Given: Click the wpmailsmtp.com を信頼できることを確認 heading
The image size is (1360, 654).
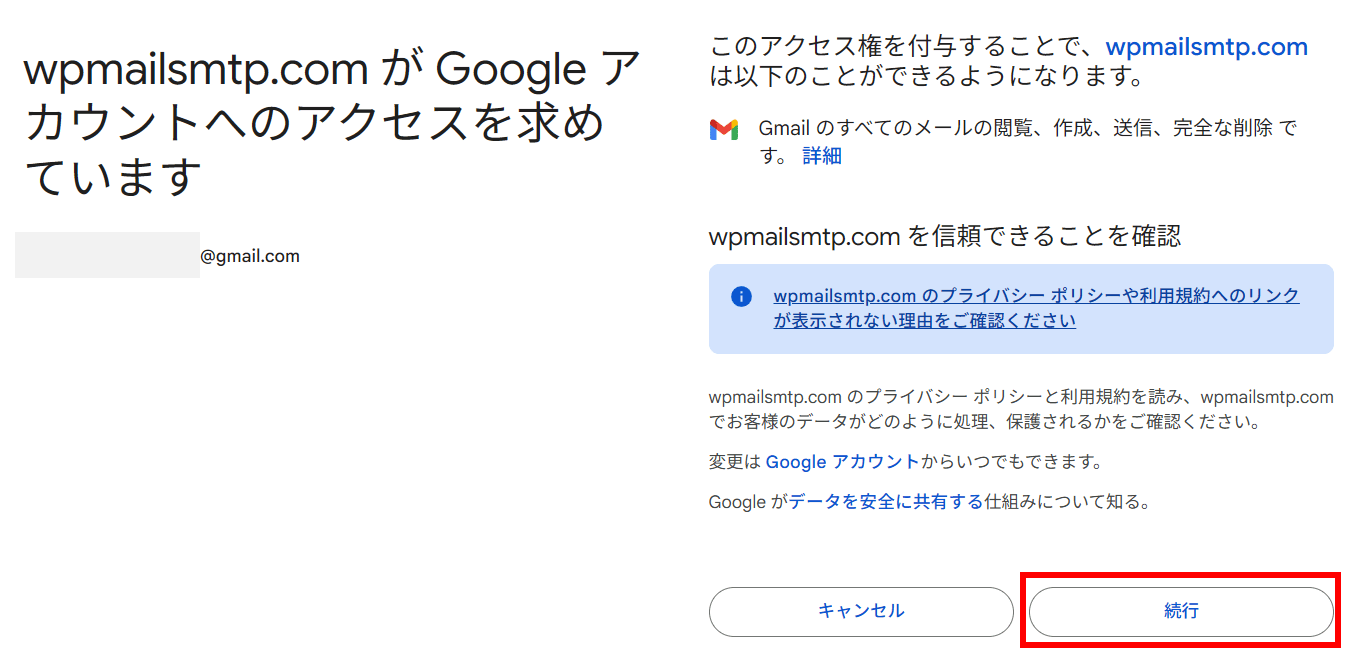Looking at the screenshot, I should point(944,236).
